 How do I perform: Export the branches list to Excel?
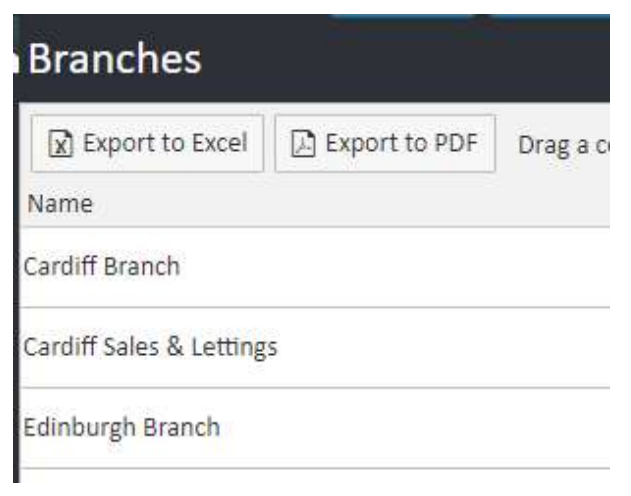tap(147, 144)
